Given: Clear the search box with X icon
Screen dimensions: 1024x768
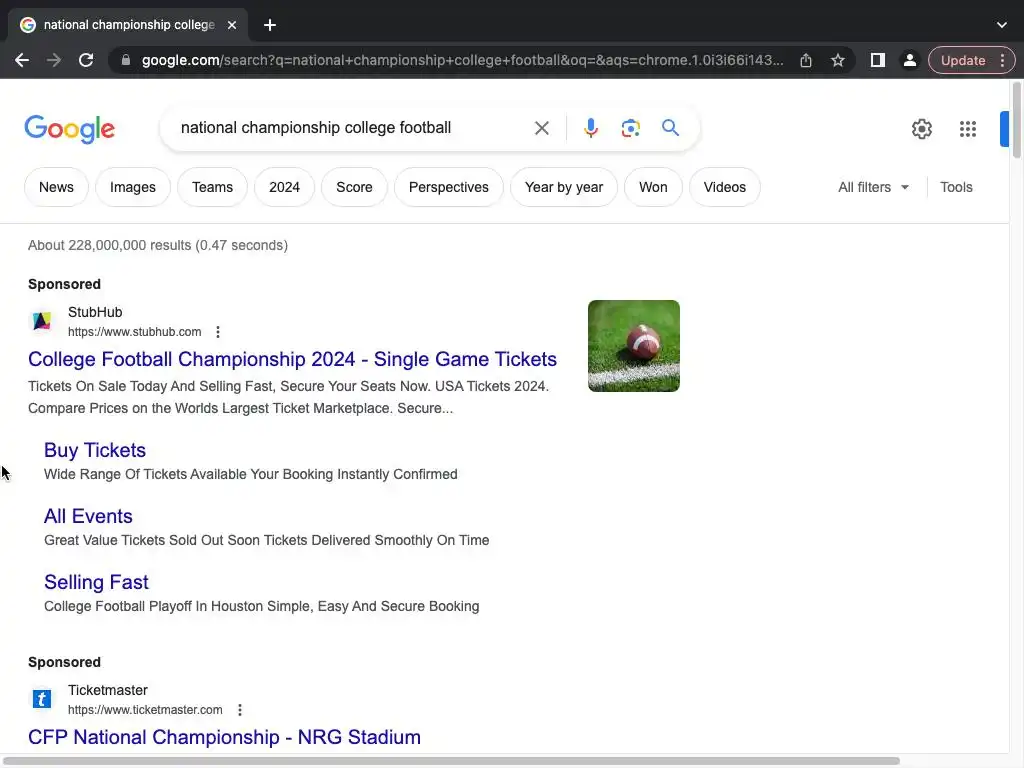Looking at the screenshot, I should coord(541,128).
